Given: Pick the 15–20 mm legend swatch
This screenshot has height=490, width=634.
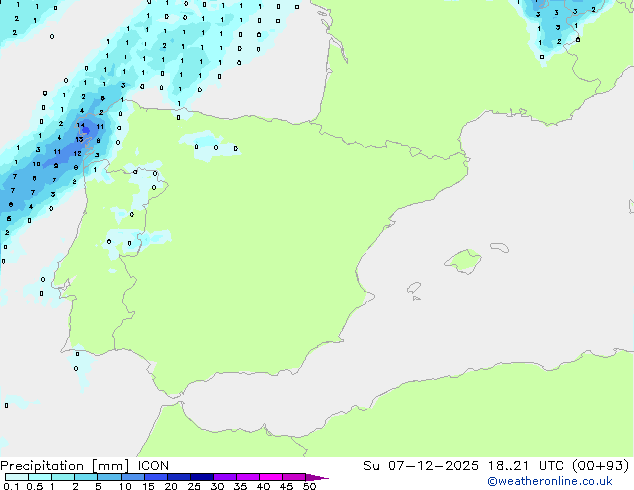Looking at the screenshot, I should coord(156,477).
